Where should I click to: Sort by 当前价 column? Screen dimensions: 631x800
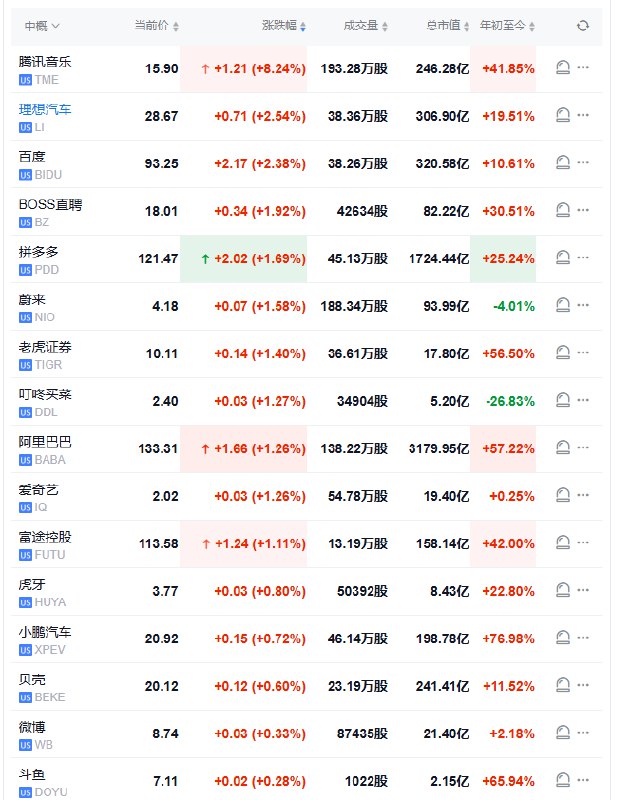click(156, 26)
